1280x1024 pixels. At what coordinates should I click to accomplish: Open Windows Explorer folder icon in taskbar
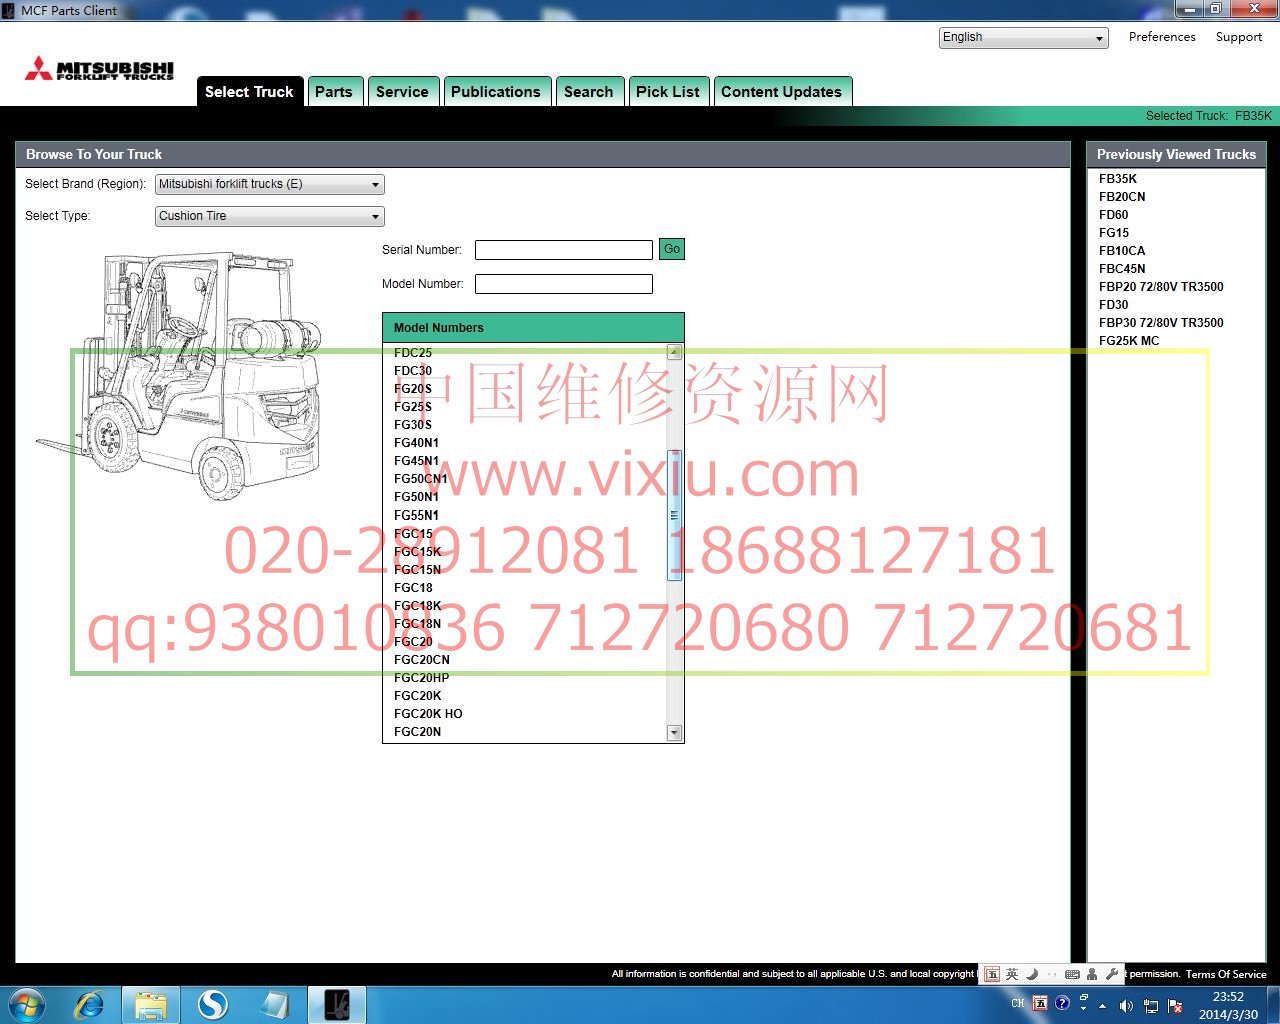151,1004
